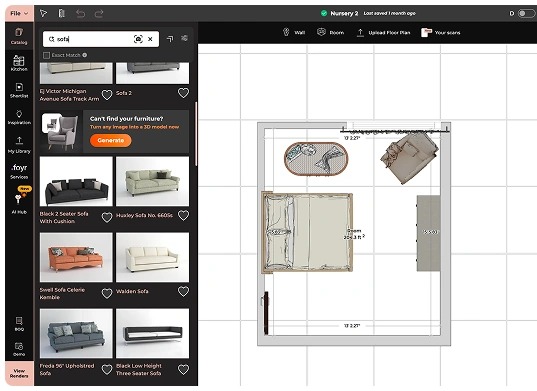The height and width of the screenshot is (391, 537).
Task: Click the EJ Victor Michigan Avenue Sofa label
Action: pos(69,95)
